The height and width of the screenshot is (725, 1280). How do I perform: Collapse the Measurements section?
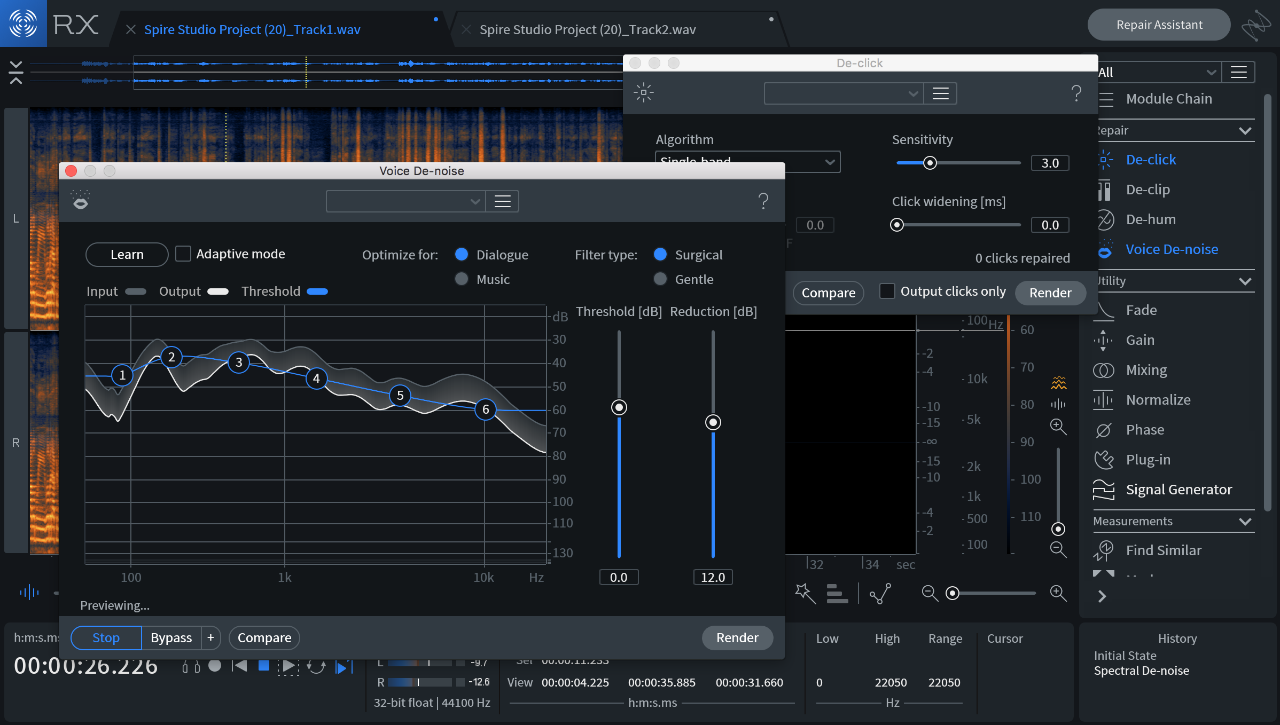point(1245,522)
